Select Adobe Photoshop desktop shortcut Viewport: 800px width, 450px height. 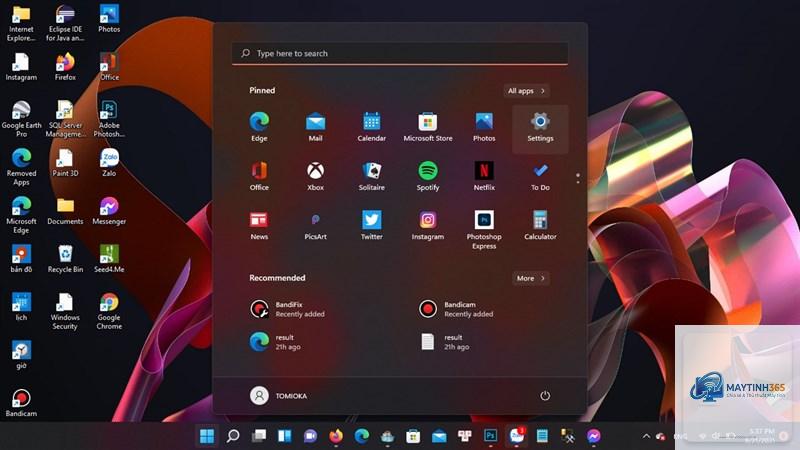[x=109, y=119]
